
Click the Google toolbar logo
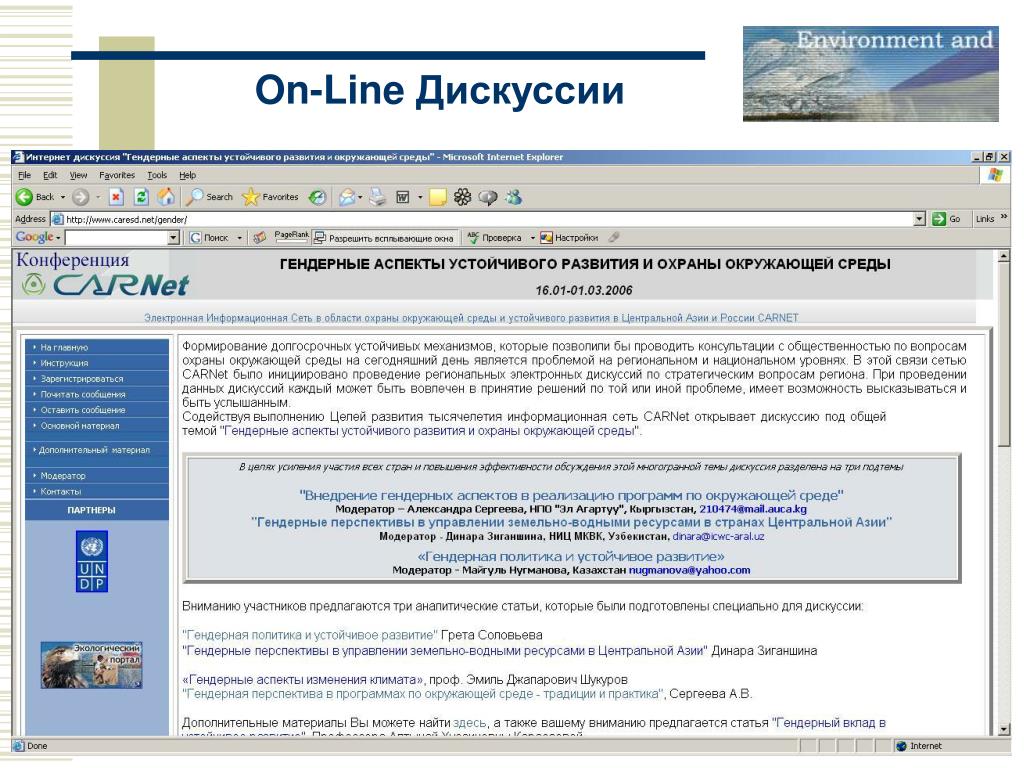[35, 238]
